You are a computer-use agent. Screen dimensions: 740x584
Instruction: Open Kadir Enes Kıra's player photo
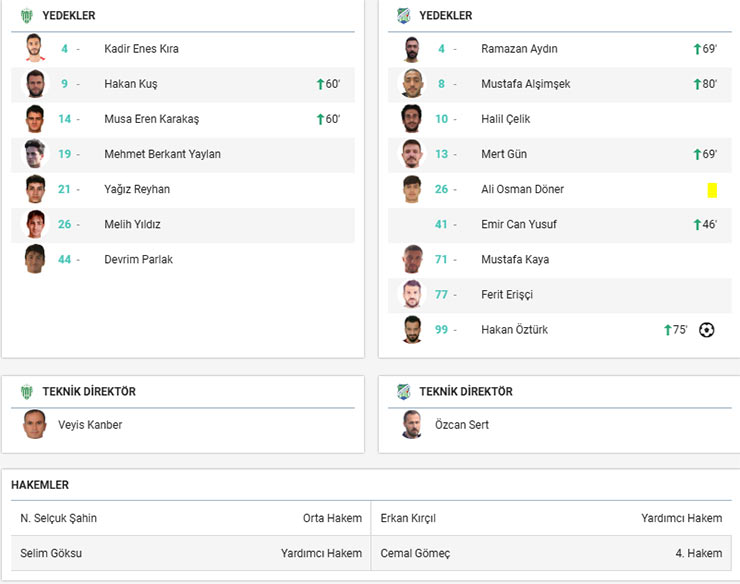point(35,49)
